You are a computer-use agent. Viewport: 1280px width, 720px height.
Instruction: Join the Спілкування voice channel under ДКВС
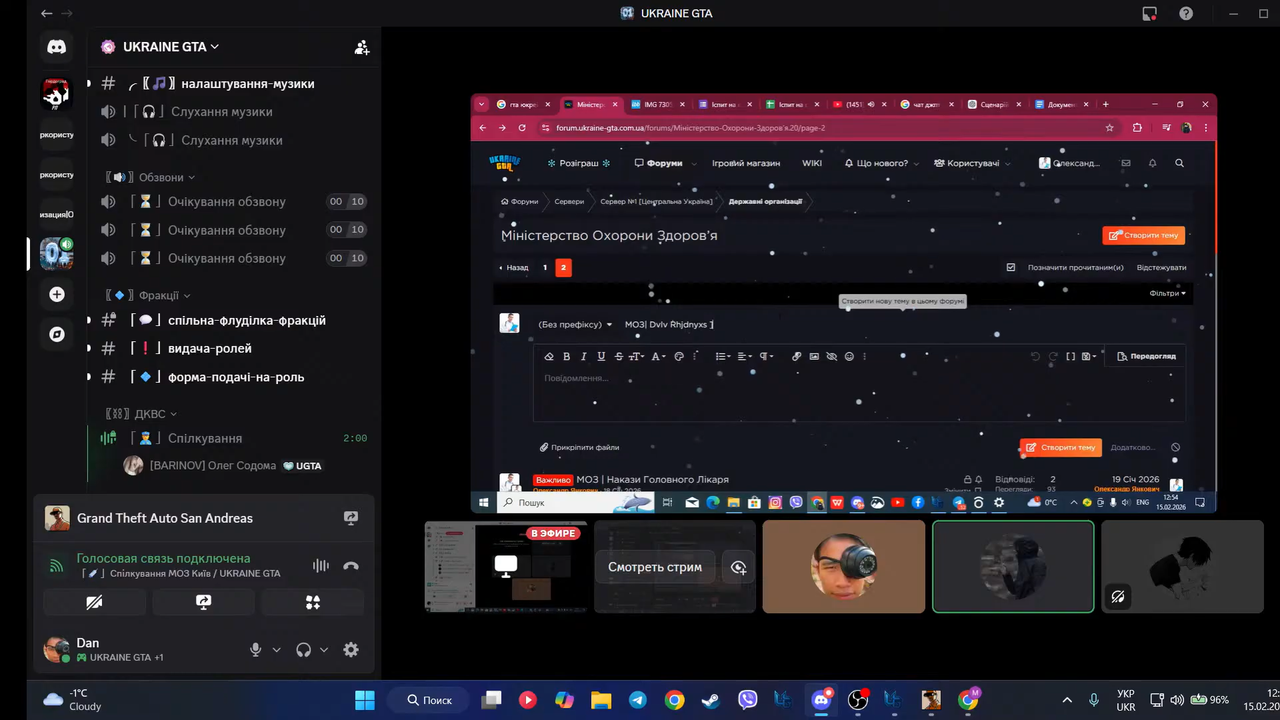pyautogui.click(x=230, y=438)
